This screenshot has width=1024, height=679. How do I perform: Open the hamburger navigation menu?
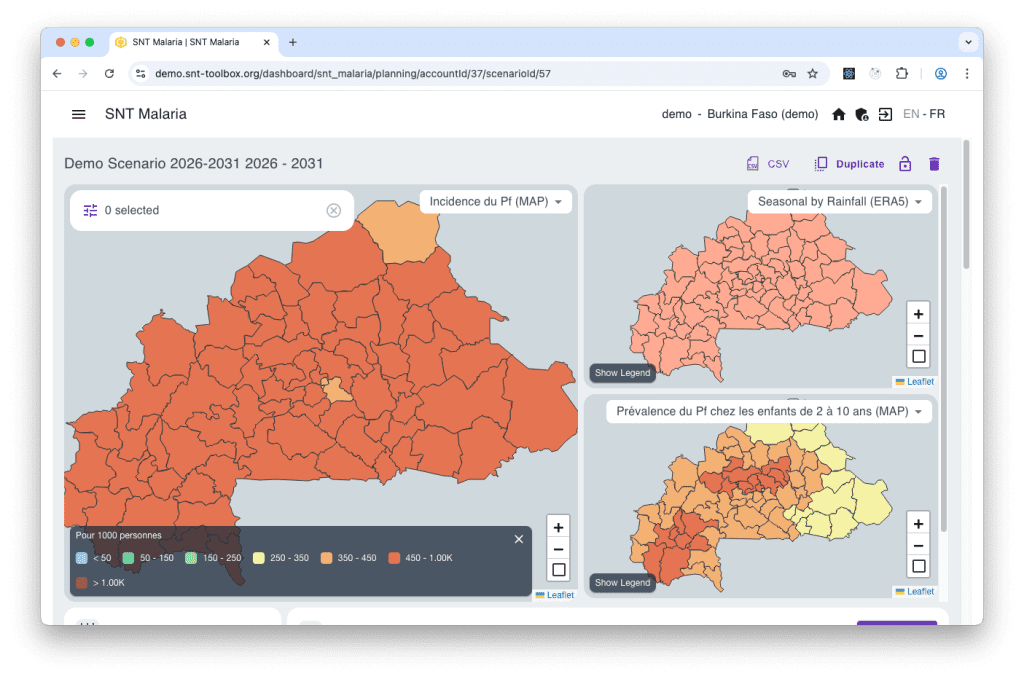coord(79,114)
